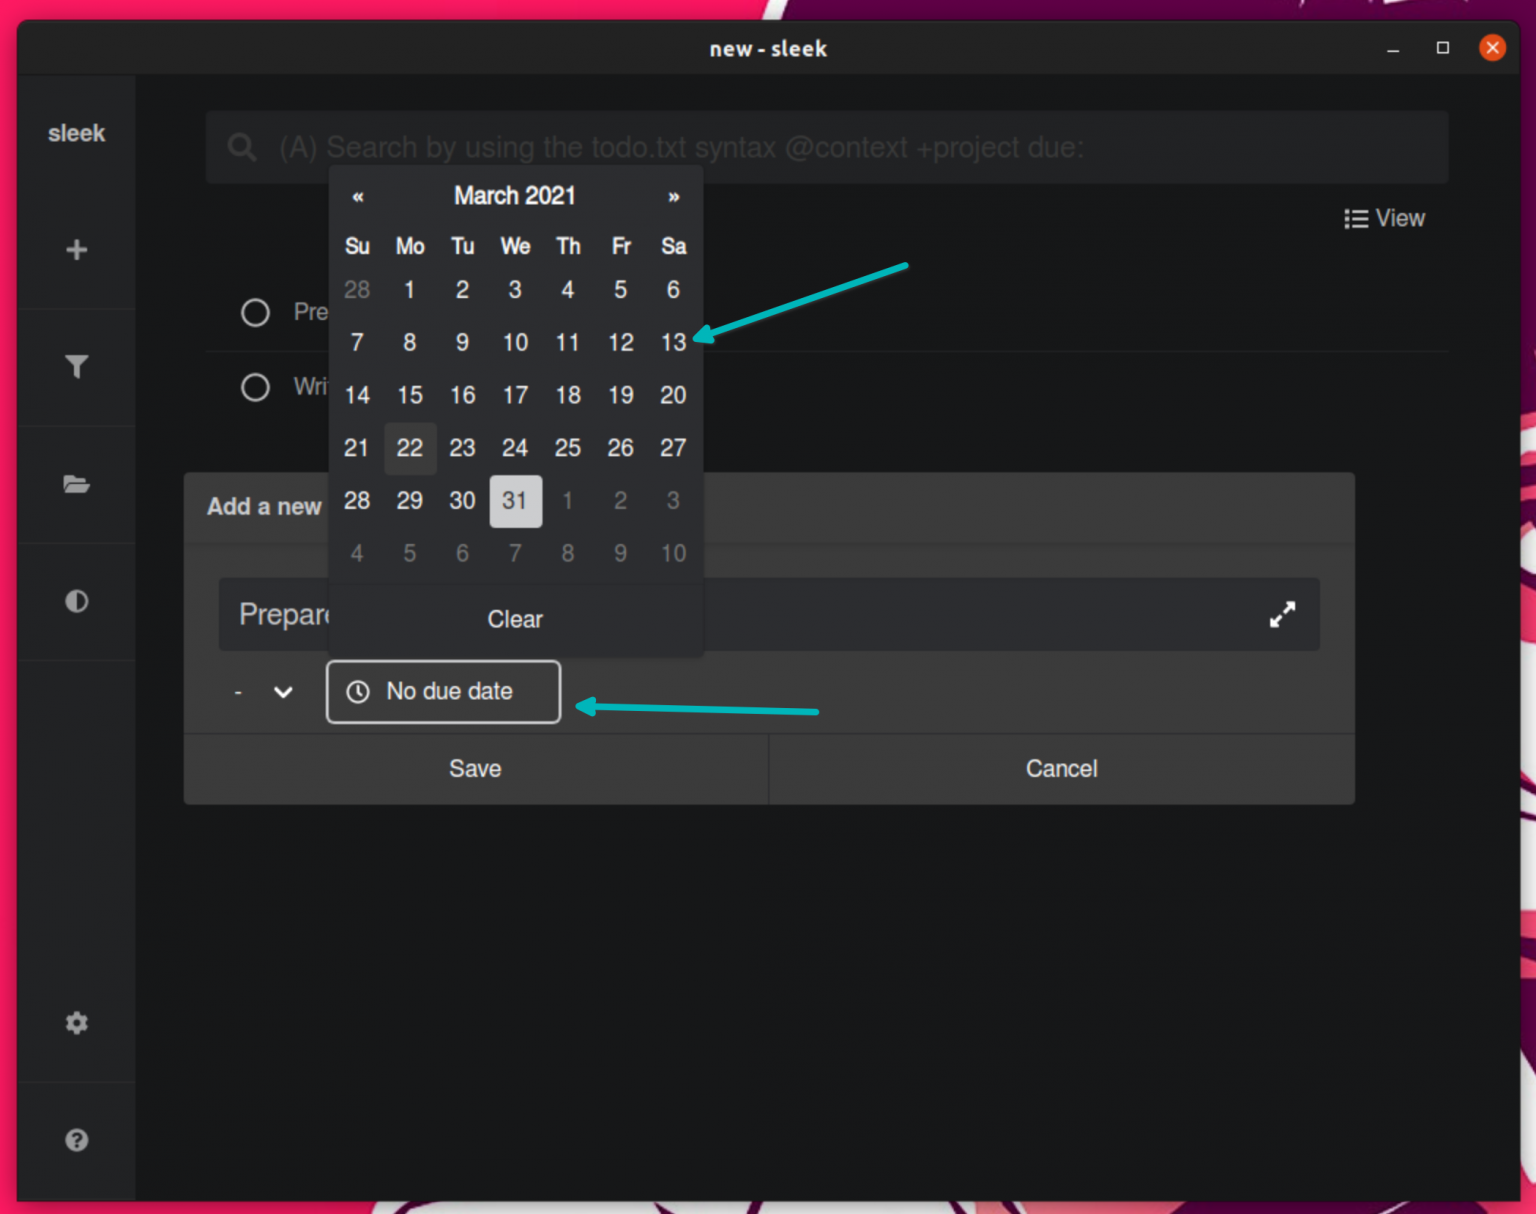Viewport: 1536px width, 1214px height.
Task: Expand the priority dropdown chevron
Action: pyautogui.click(x=283, y=692)
